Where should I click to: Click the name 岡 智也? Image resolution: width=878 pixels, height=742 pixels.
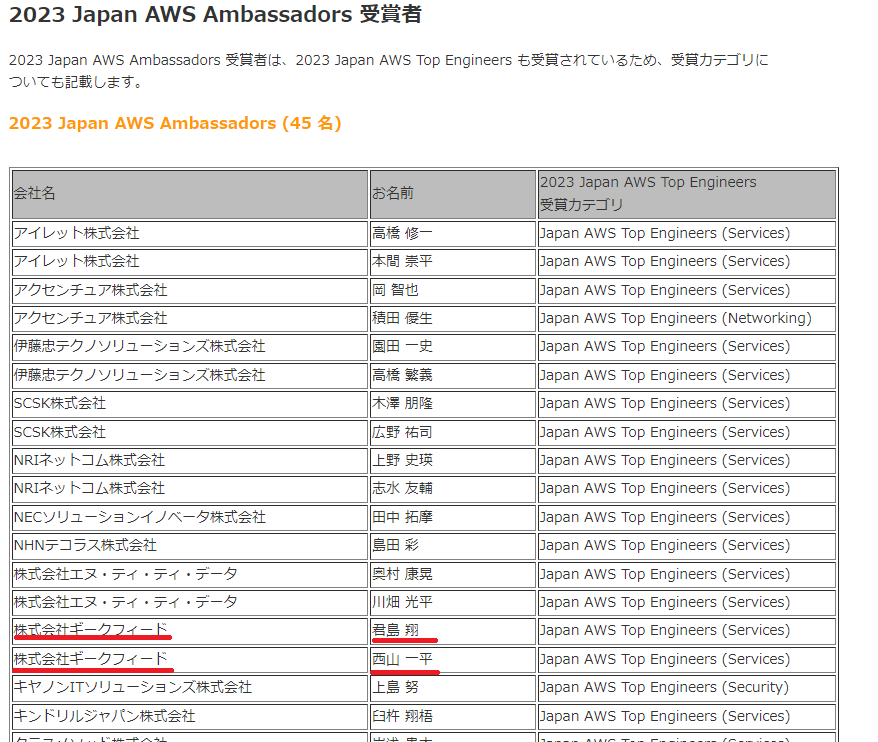click(395, 291)
